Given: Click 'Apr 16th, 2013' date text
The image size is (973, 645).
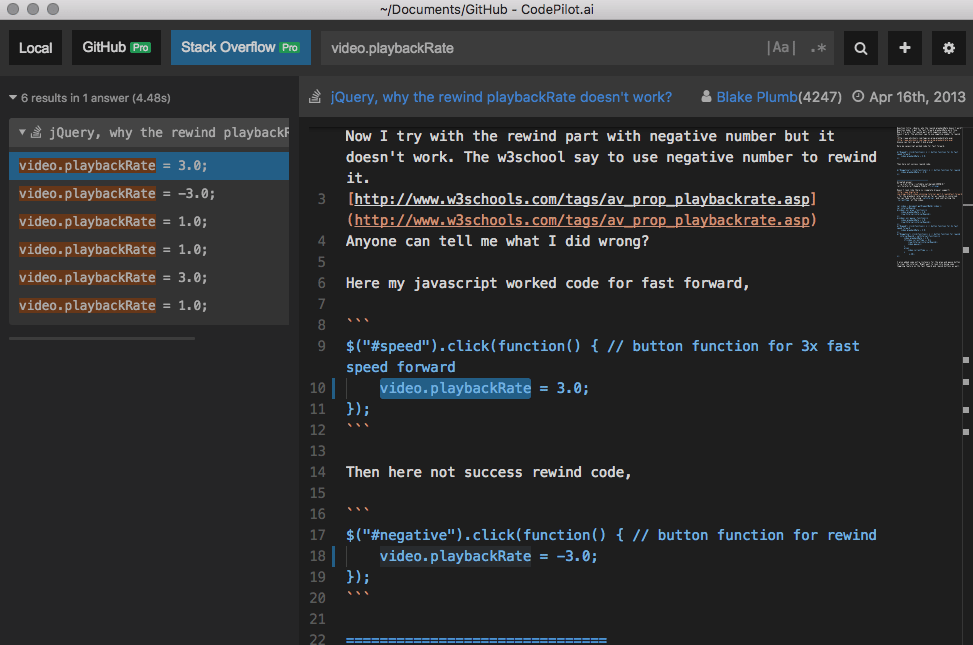Looking at the screenshot, I should [917, 97].
